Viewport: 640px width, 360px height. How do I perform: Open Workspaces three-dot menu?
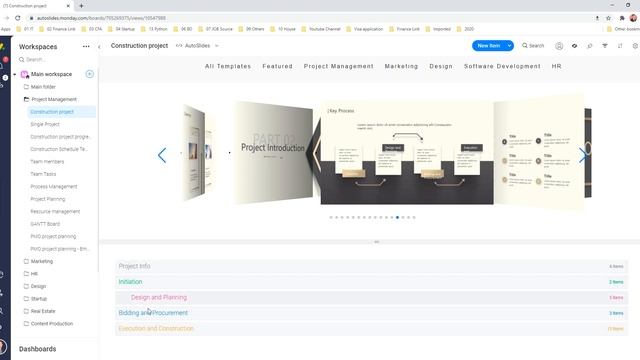click(x=86, y=47)
